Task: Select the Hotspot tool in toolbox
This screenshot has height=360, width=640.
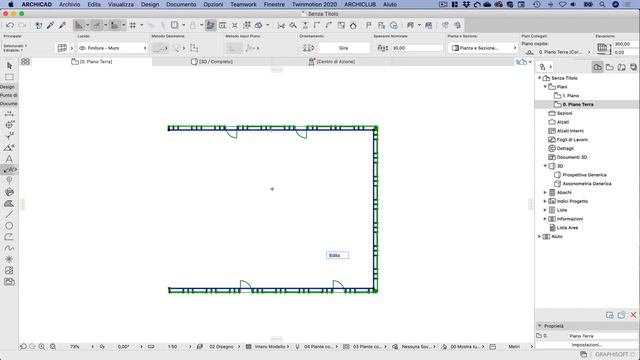Action: (9, 259)
